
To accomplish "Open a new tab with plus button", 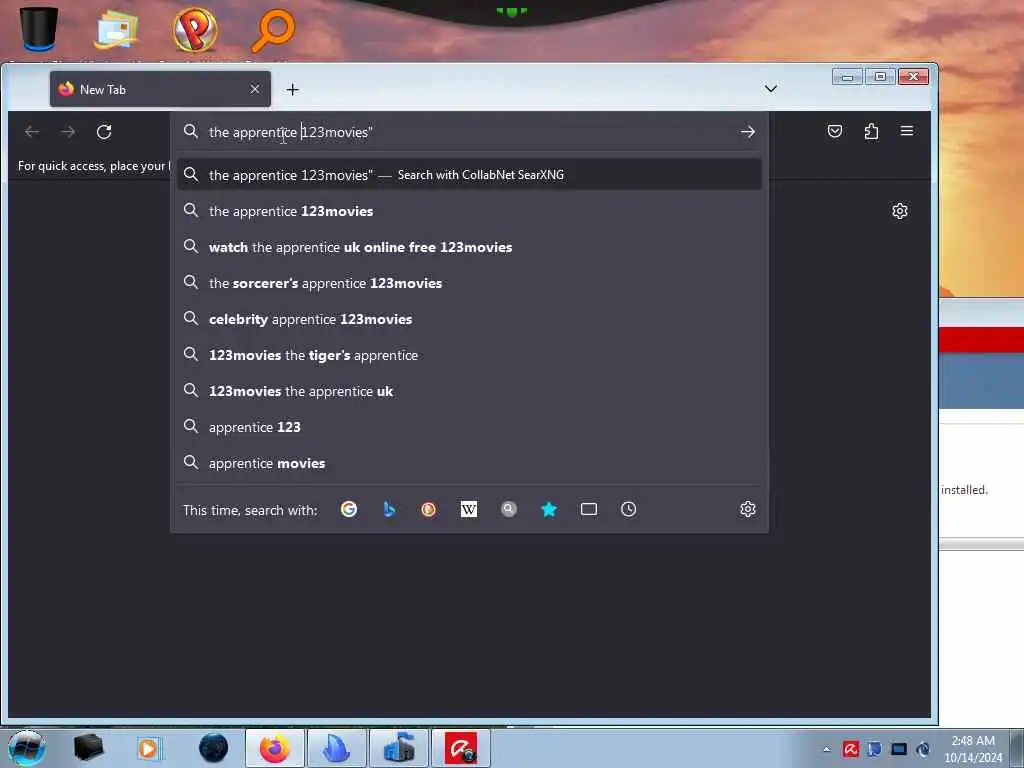I will click(293, 89).
